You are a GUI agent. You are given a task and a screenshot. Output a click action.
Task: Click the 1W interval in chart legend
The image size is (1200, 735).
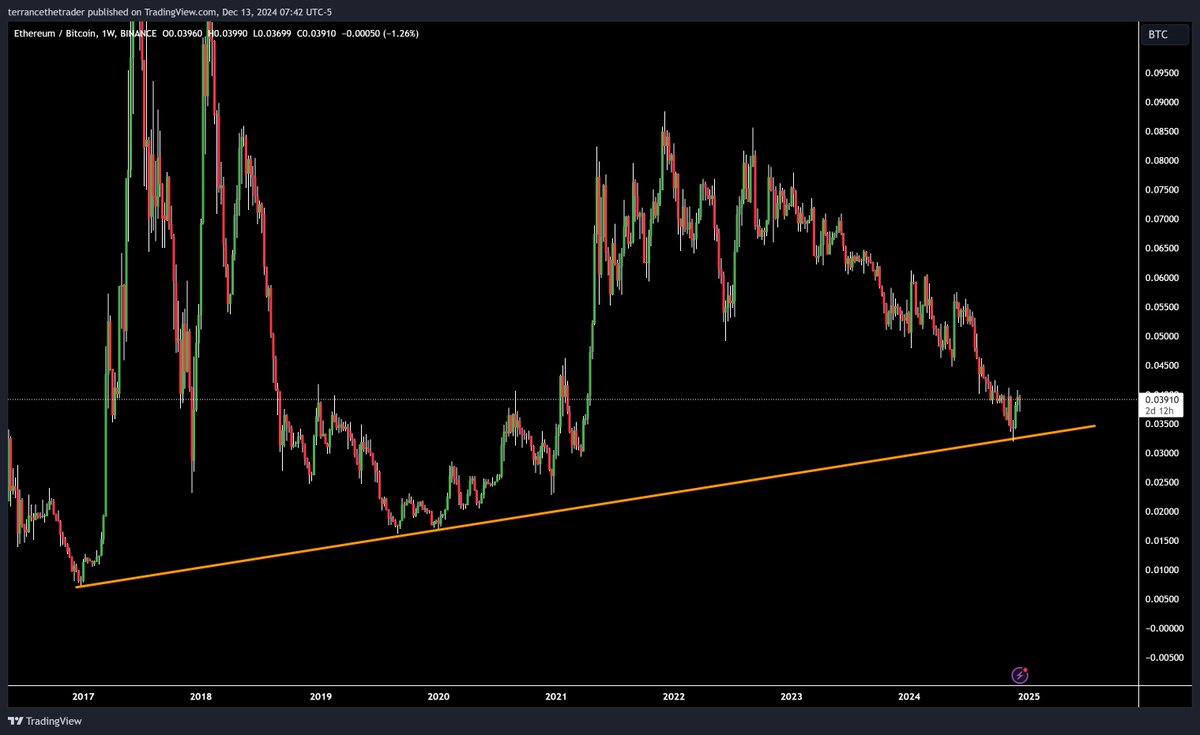[x=108, y=34]
